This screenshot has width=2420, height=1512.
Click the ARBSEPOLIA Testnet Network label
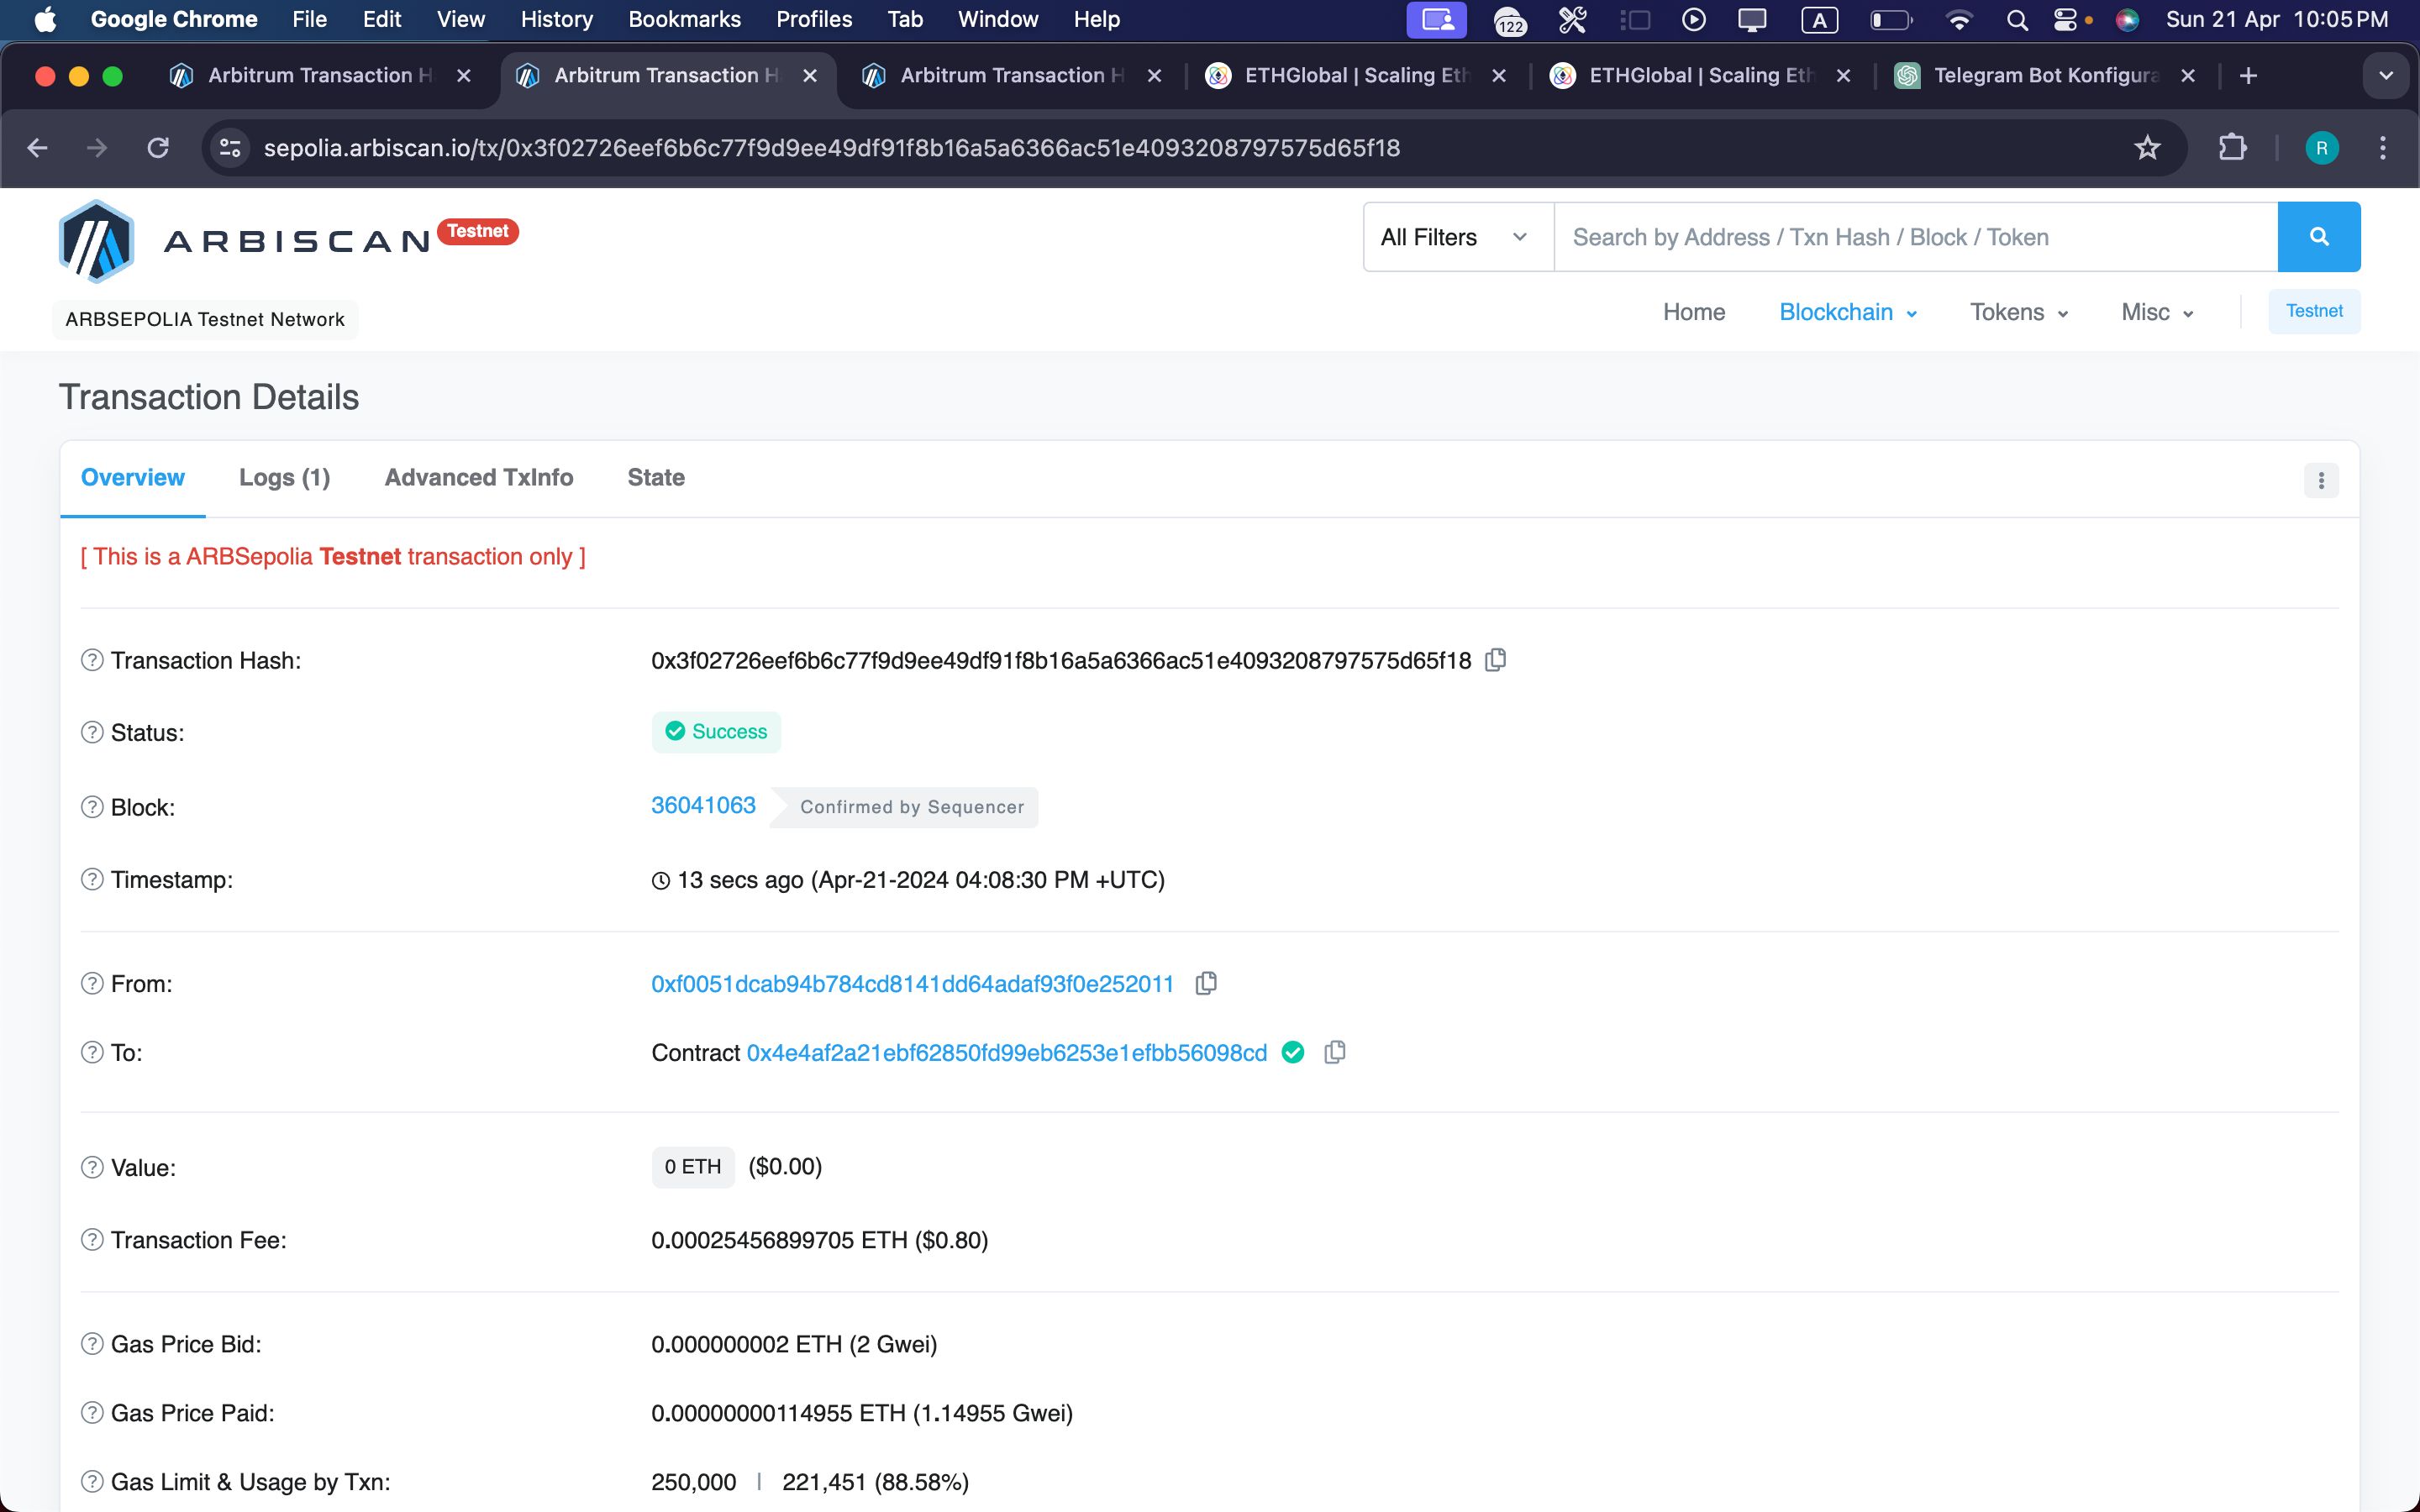pos(205,319)
